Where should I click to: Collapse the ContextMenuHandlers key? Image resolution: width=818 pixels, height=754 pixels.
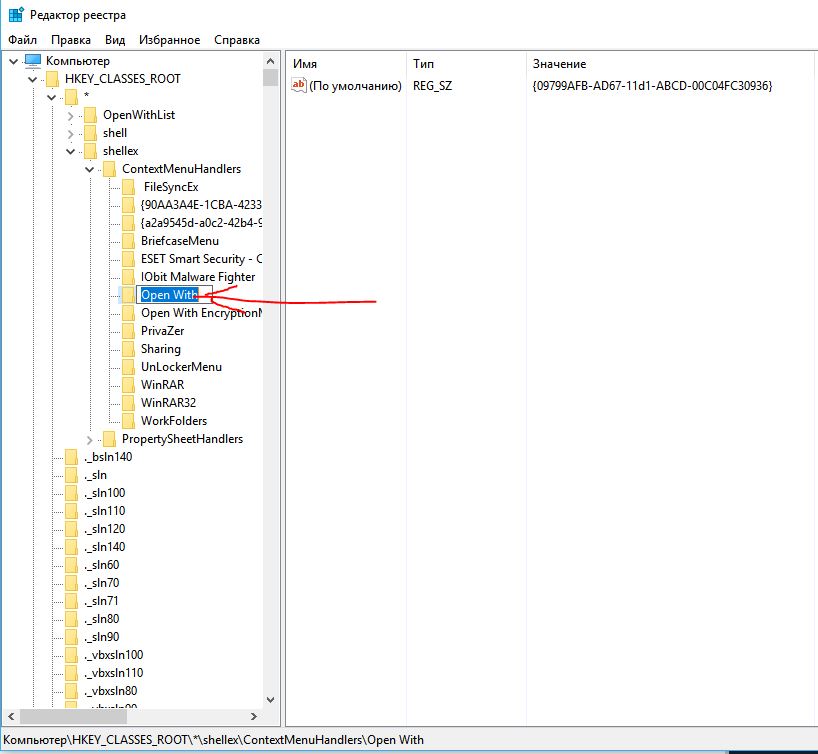coord(89,169)
